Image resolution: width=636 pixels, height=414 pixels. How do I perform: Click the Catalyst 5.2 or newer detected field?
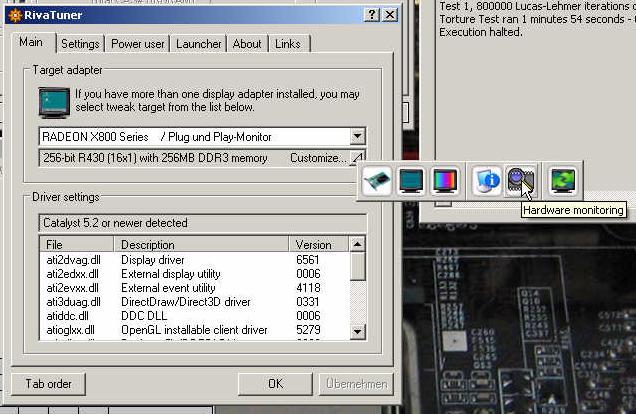pyautogui.click(x=203, y=223)
